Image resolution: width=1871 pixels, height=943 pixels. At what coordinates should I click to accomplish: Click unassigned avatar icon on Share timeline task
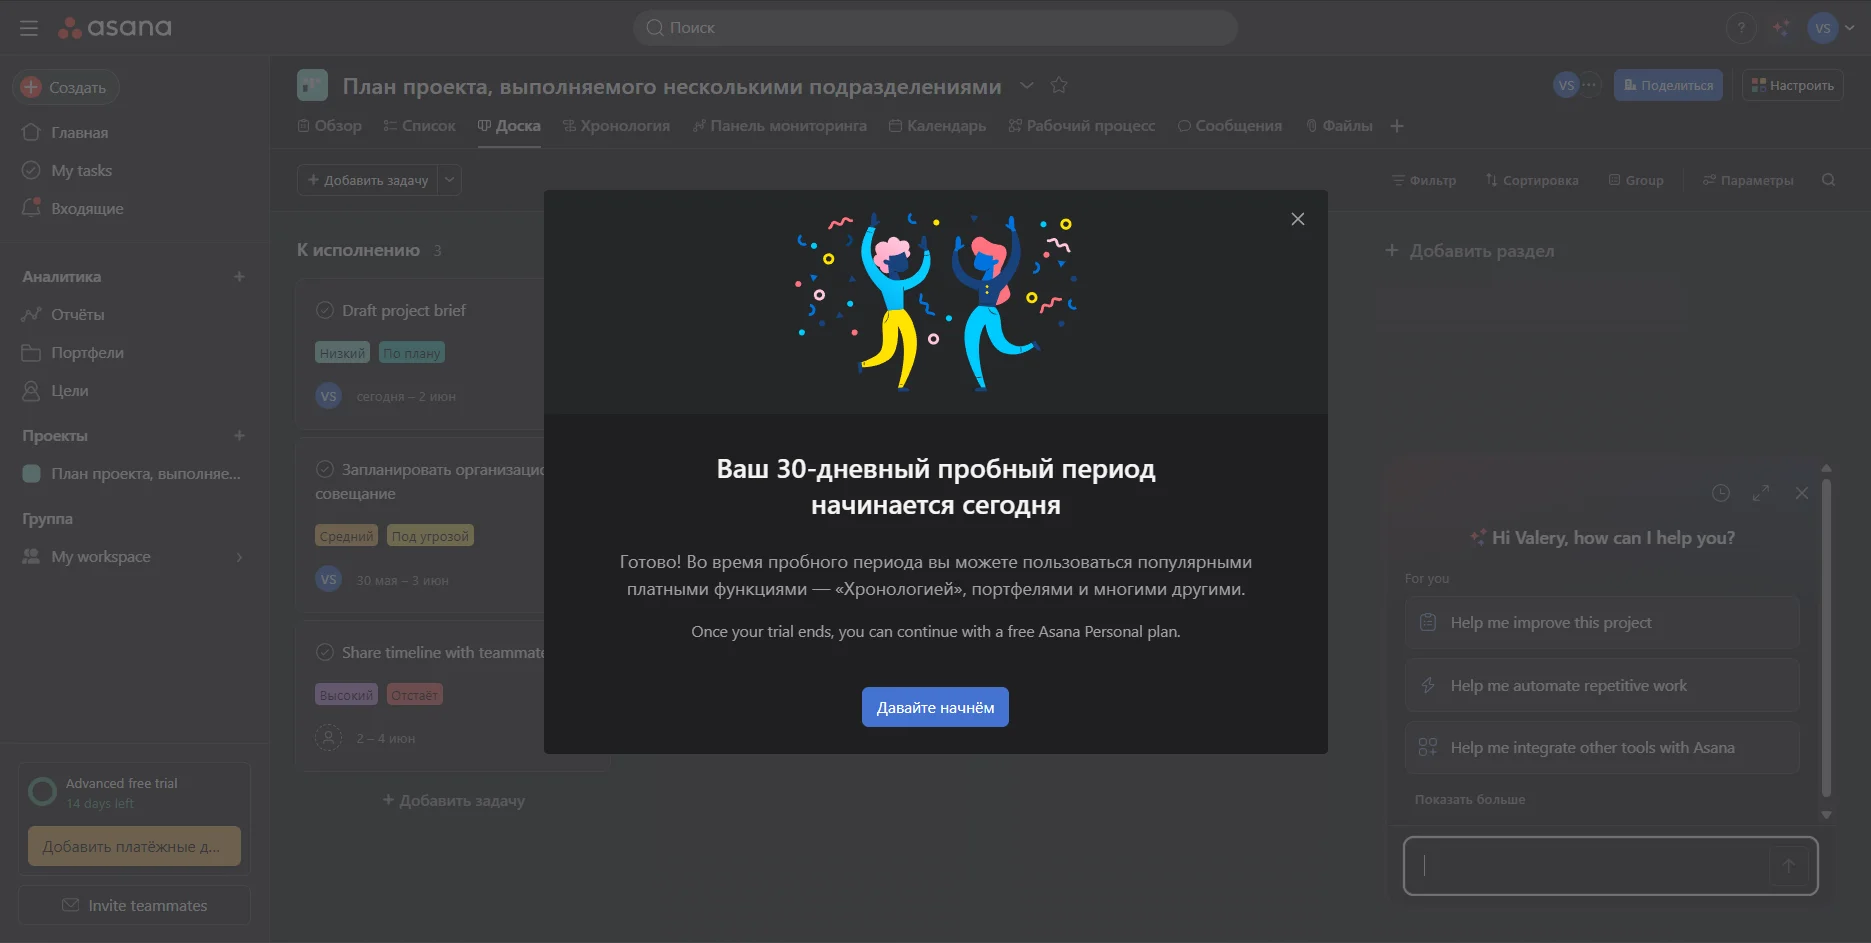[x=328, y=738]
